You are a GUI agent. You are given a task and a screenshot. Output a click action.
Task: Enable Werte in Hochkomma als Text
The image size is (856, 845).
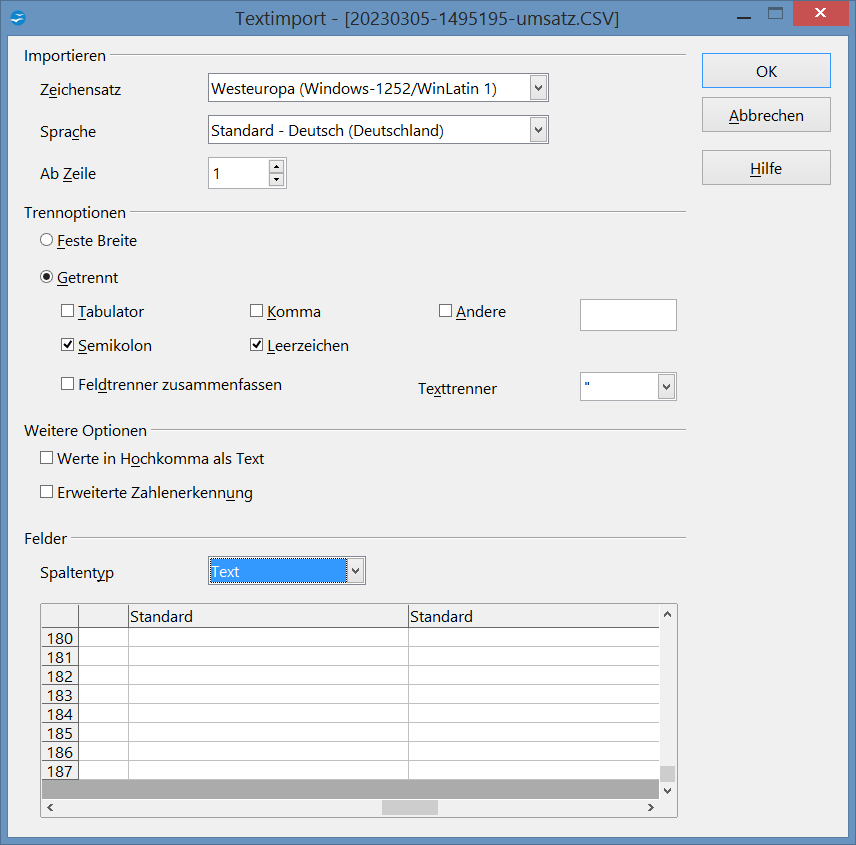[46, 458]
